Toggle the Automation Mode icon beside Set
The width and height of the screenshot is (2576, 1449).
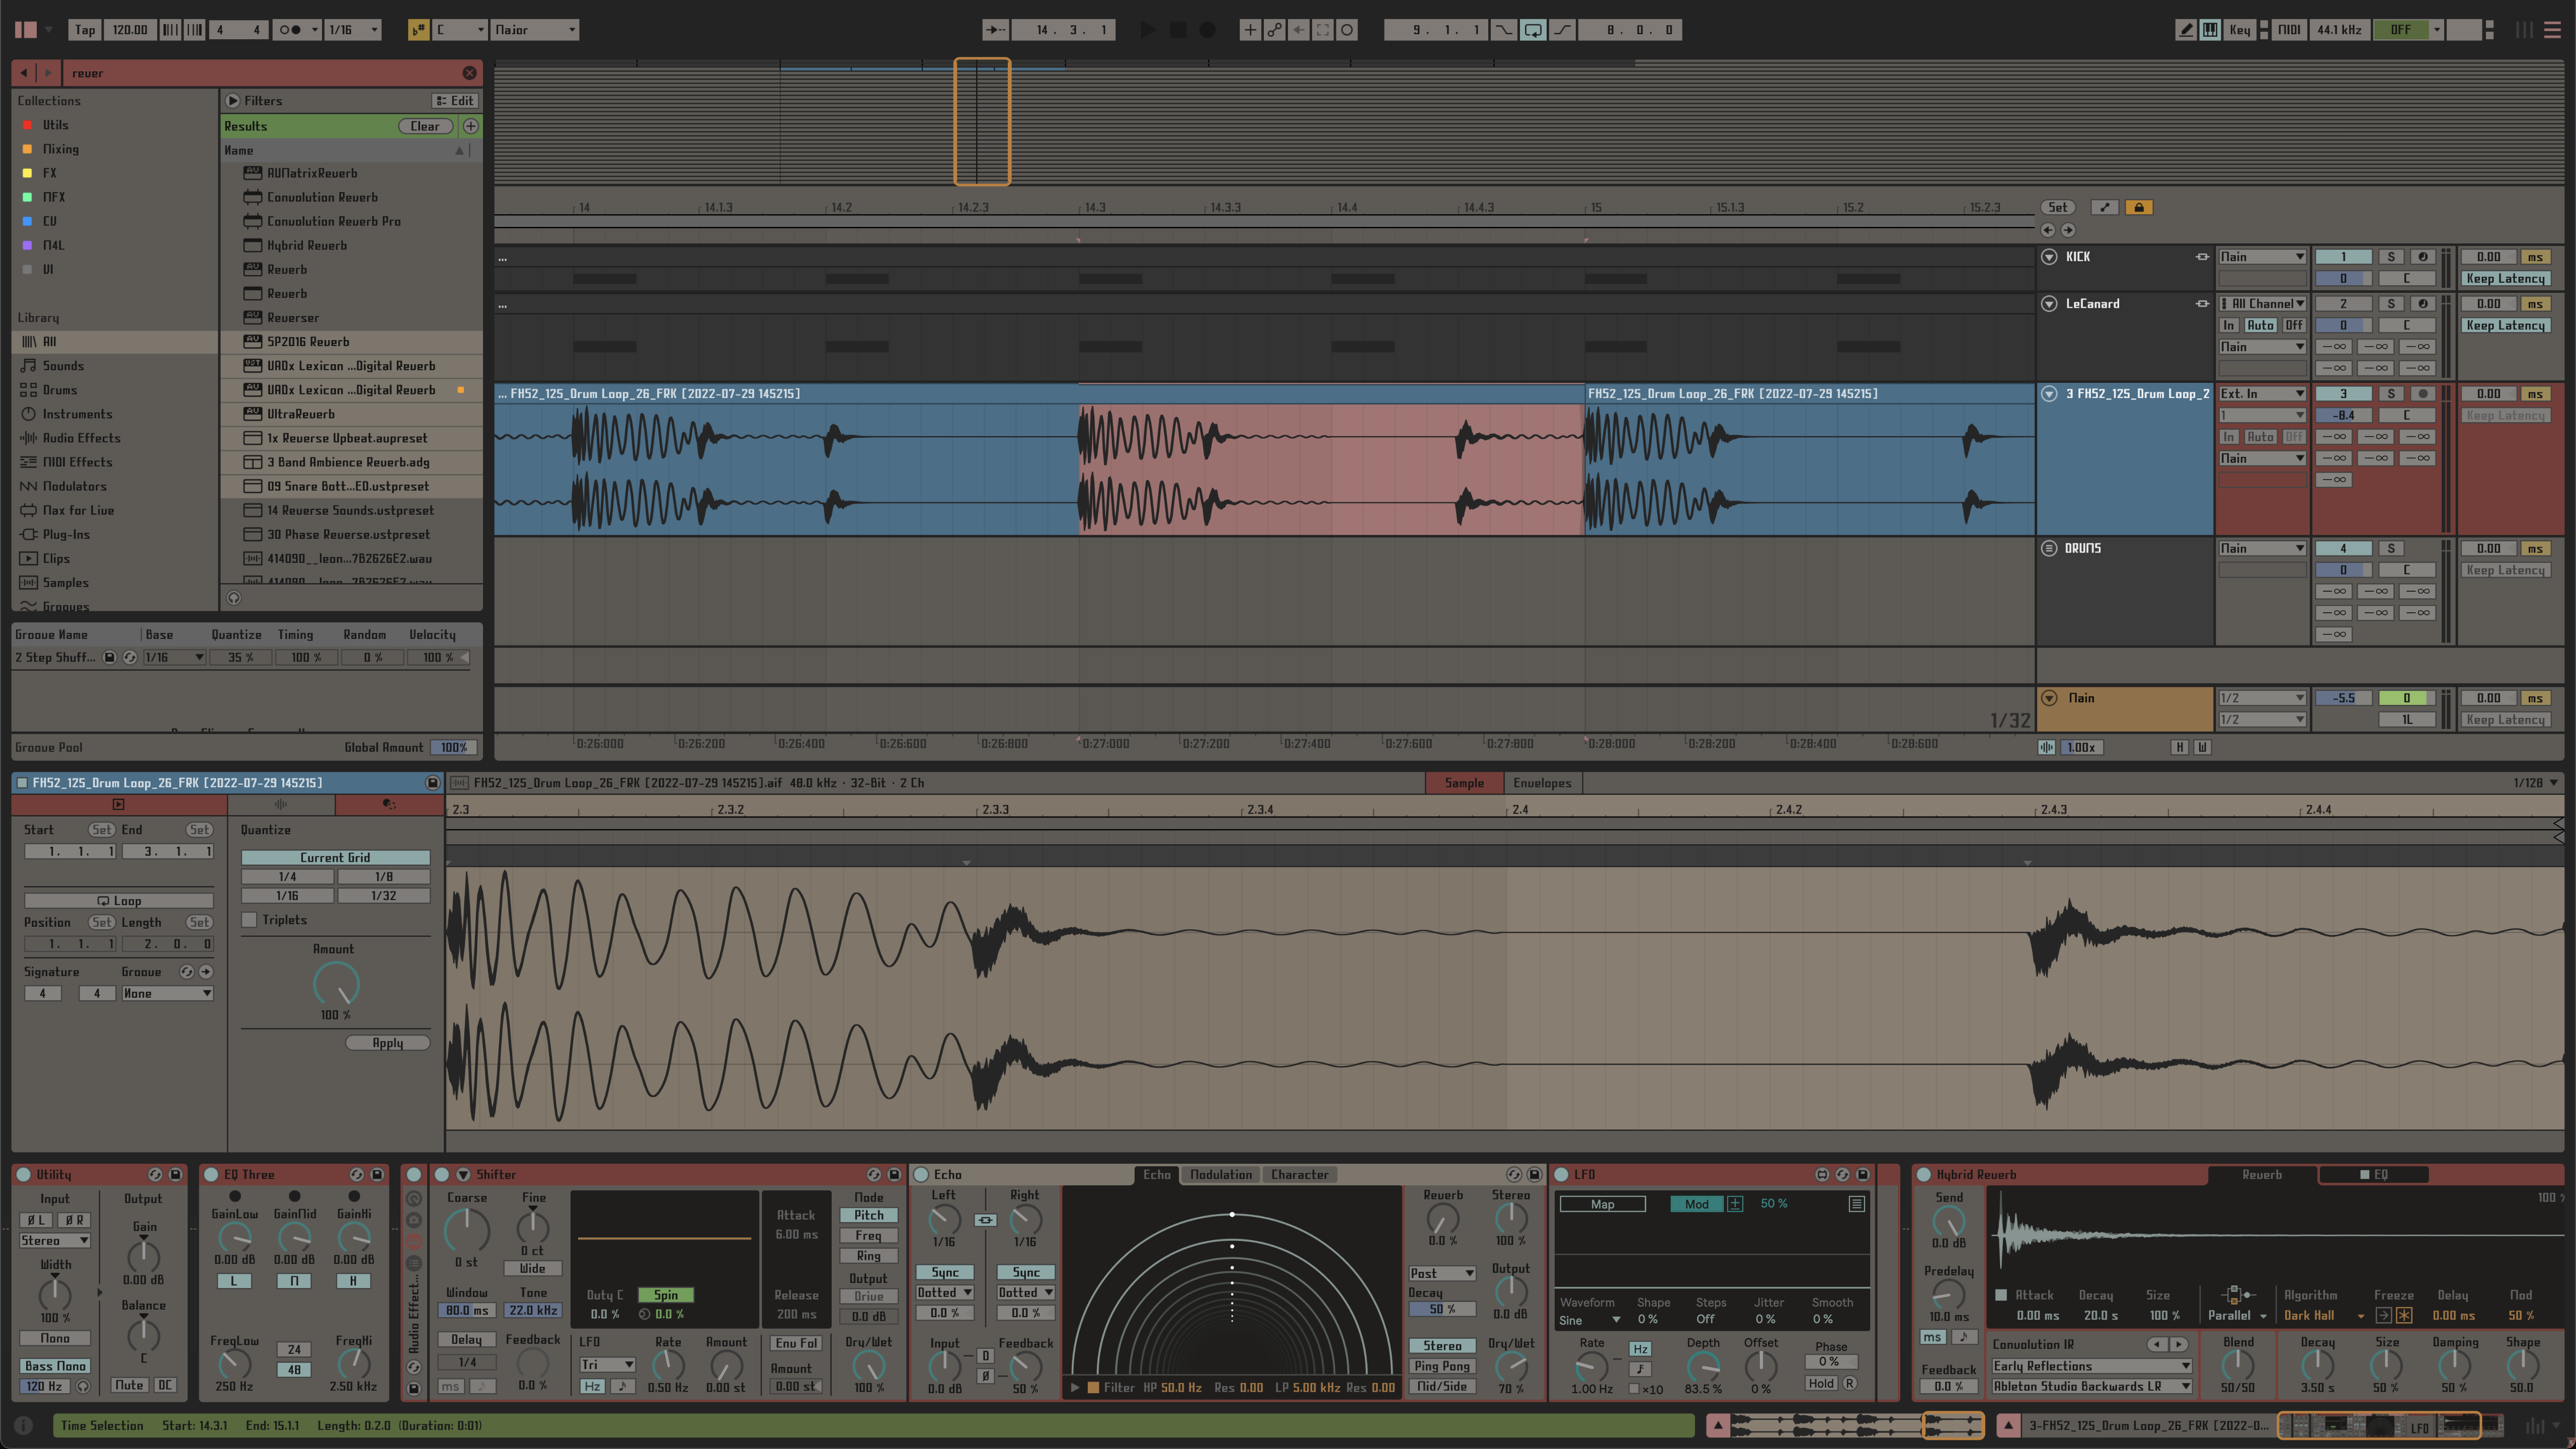2105,207
